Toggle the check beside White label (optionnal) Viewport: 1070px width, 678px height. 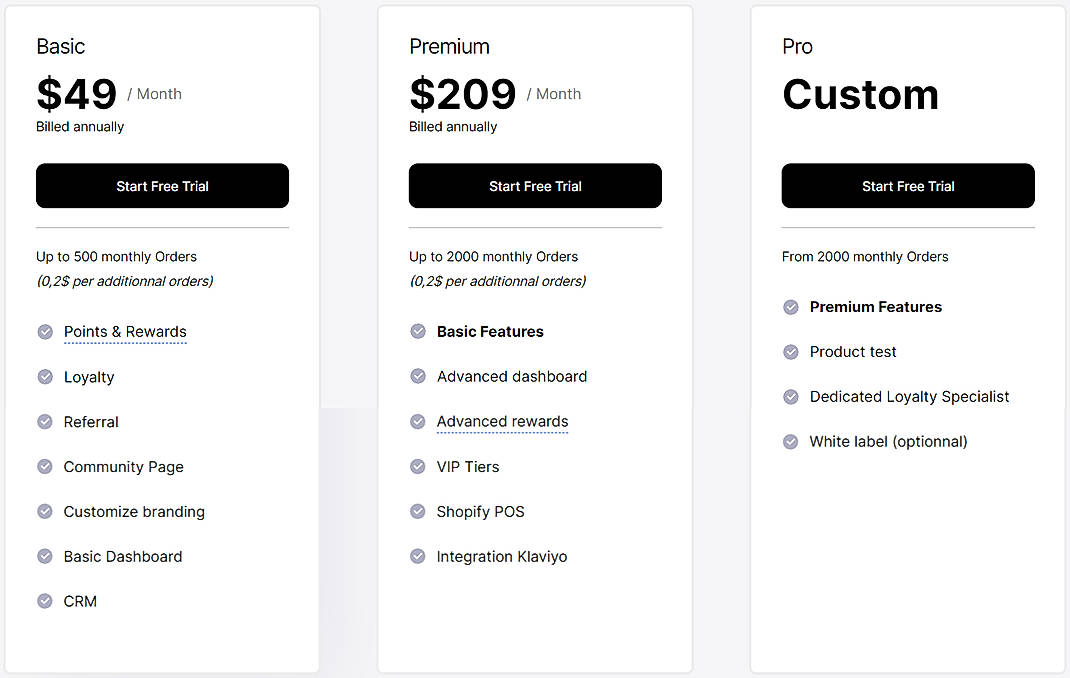pos(791,441)
